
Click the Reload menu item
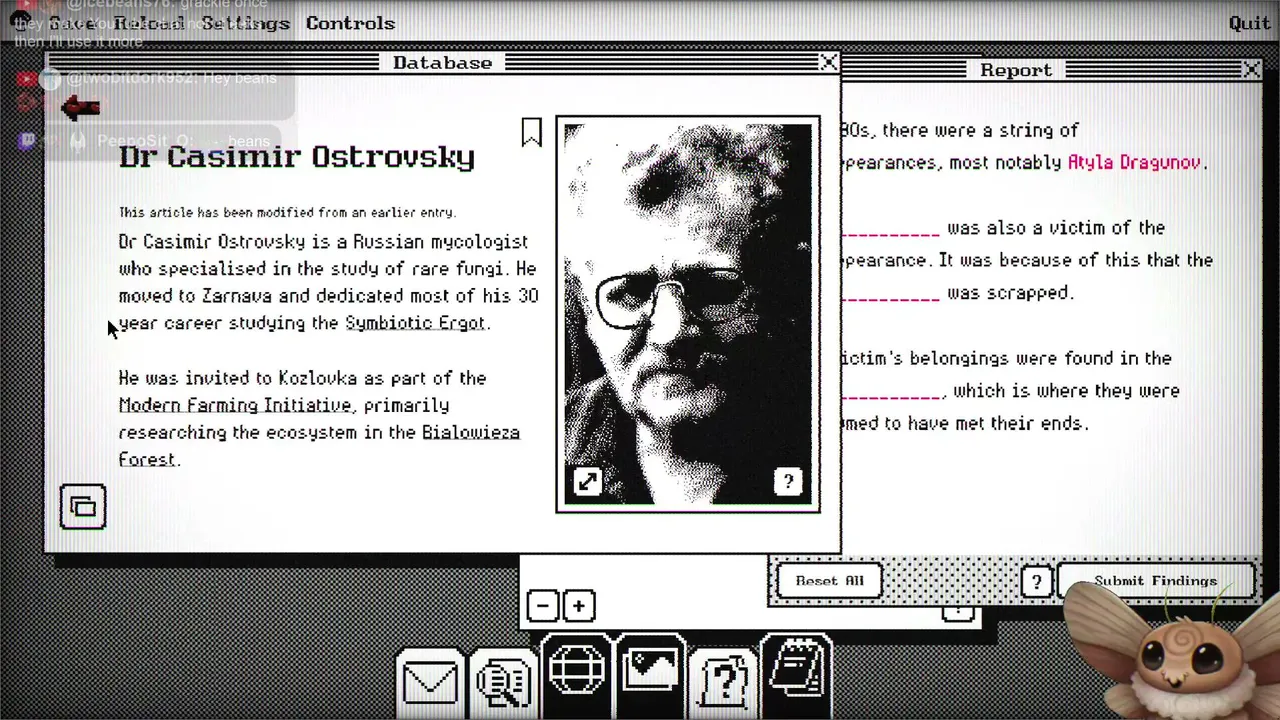(x=149, y=23)
